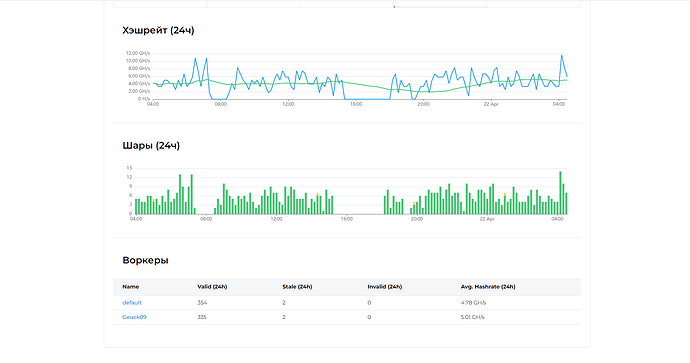Click the 12:00 label on shares chart
The width and height of the screenshot is (690, 363).
coord(276,219)
